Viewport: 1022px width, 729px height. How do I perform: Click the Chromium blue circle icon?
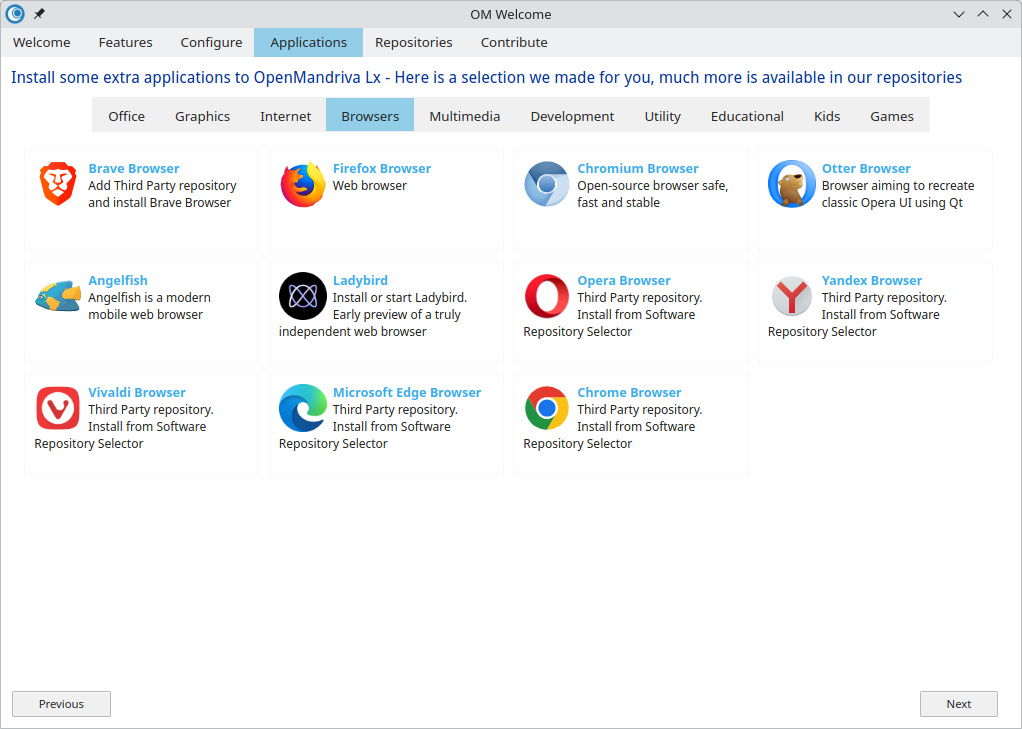[547, 184]
